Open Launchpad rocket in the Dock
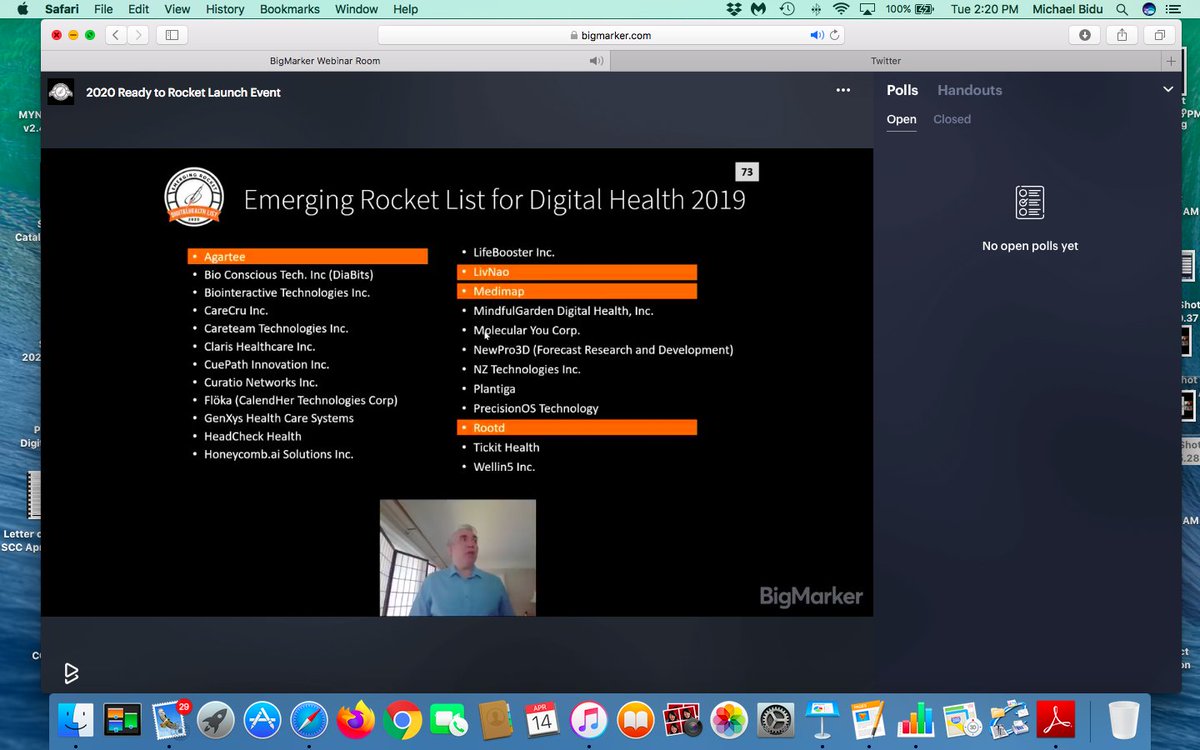This screenshot has height=750, width=1200. click(216, 720)
